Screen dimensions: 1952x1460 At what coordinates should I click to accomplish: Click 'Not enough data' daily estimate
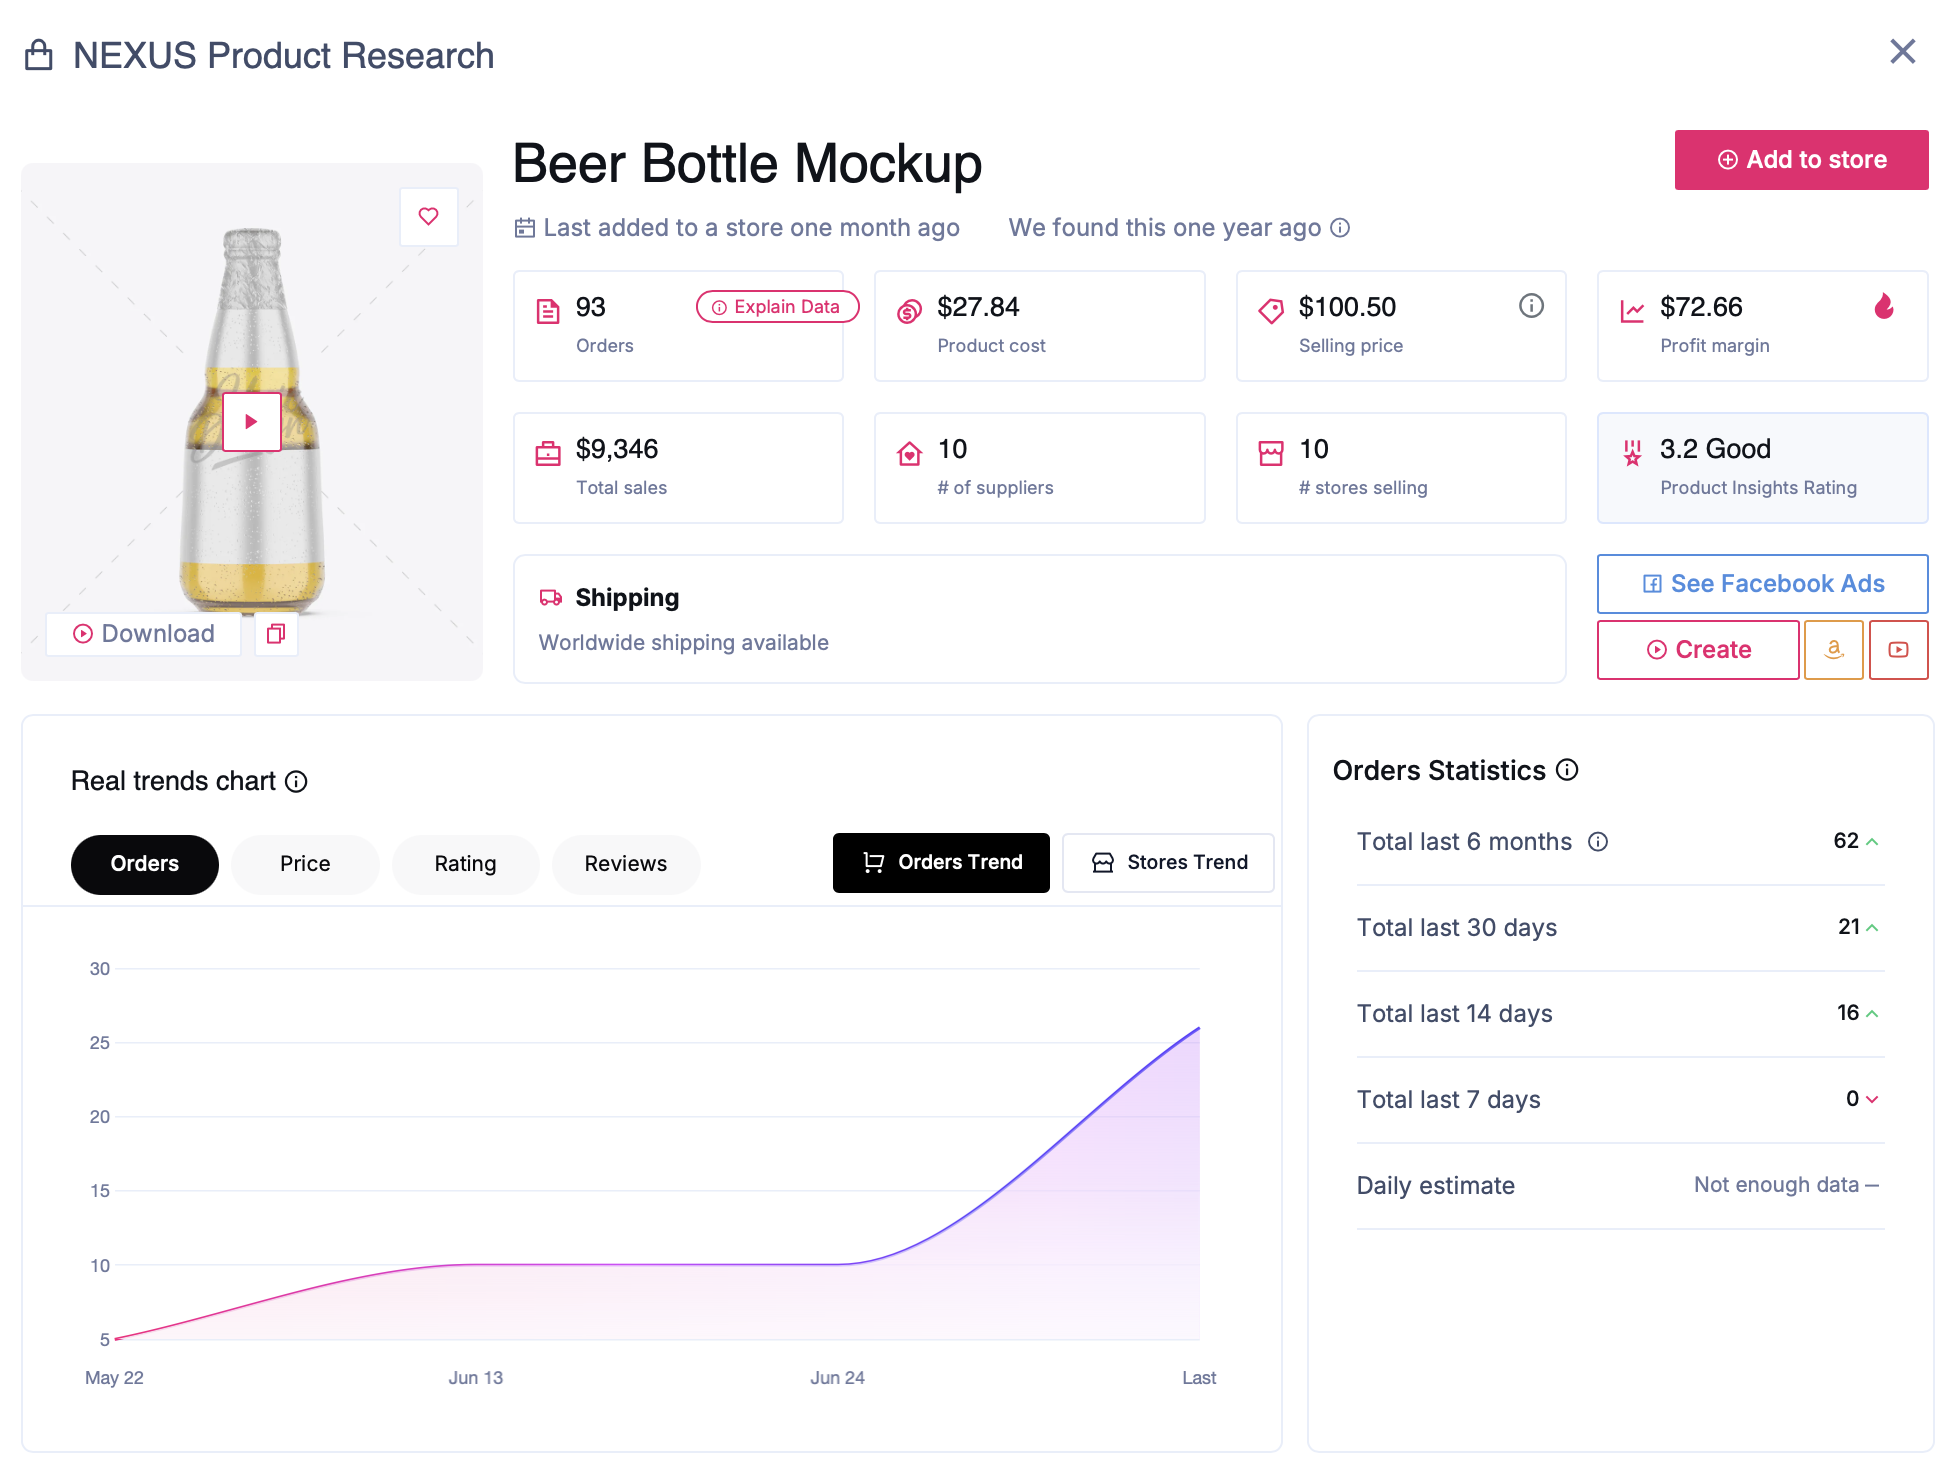1776,1185
